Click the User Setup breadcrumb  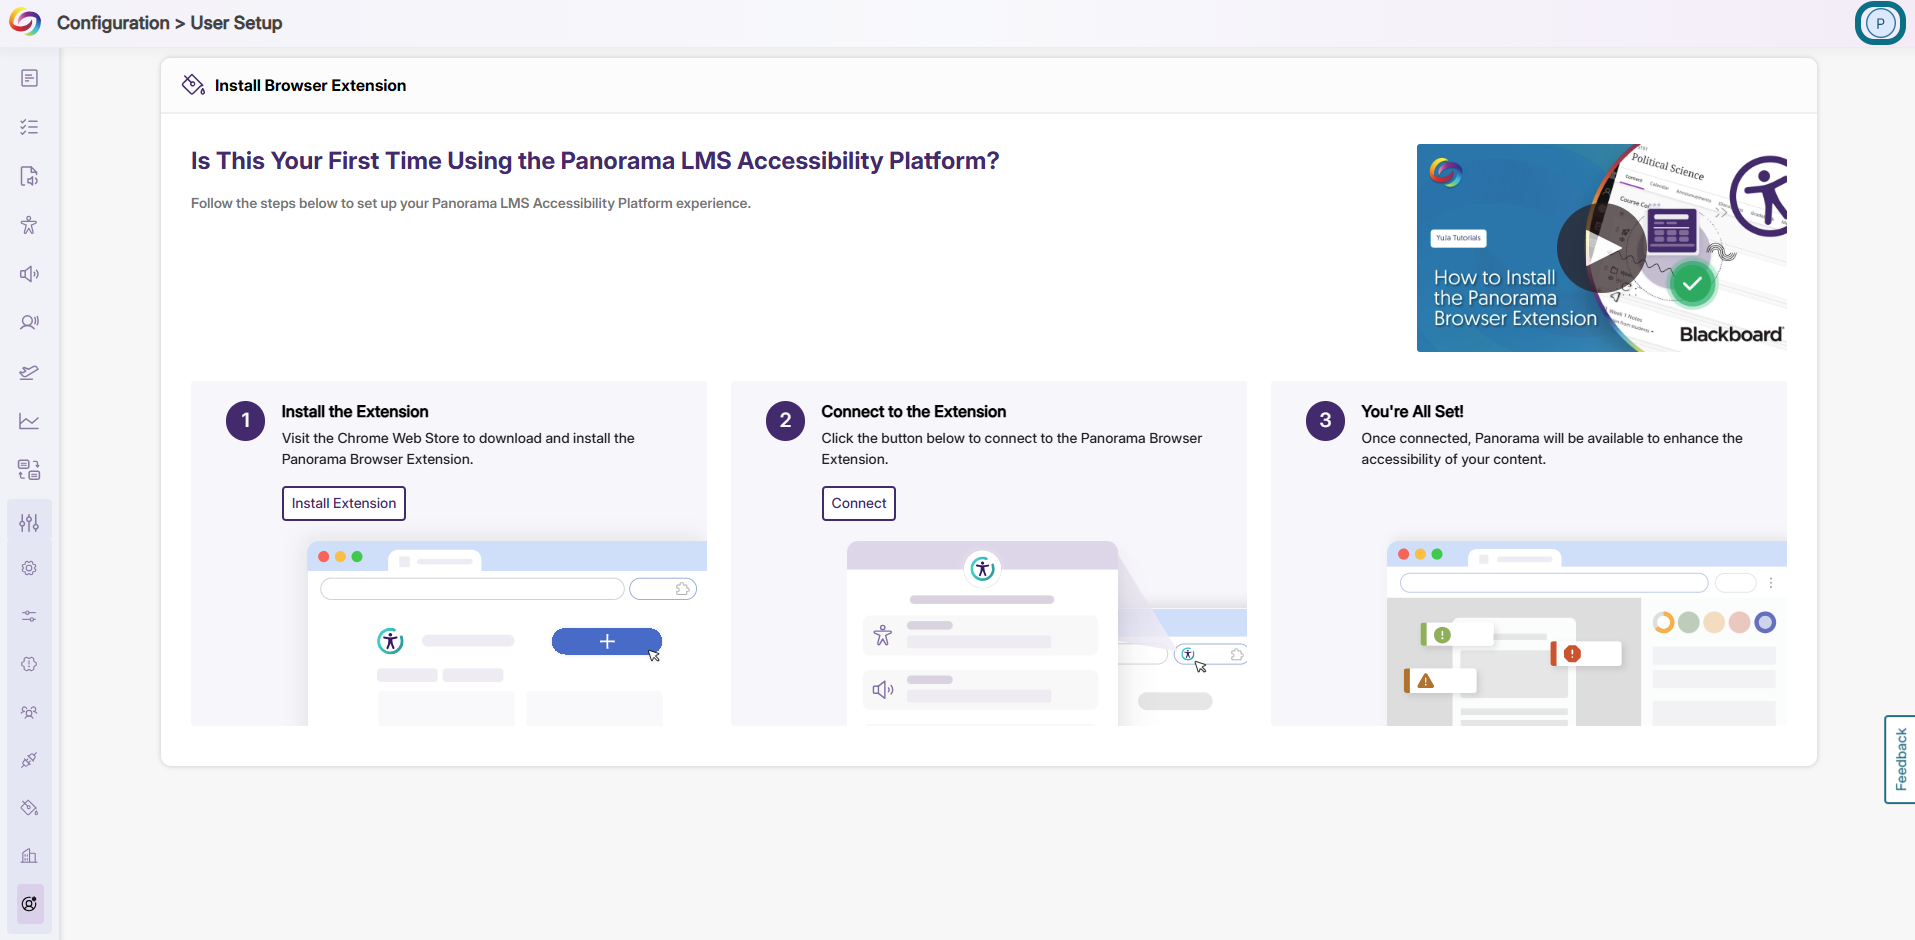coord(236,23)
